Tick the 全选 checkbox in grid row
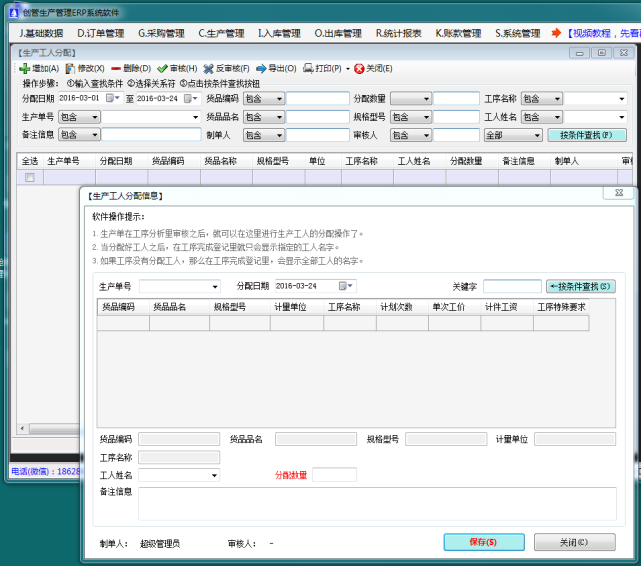641x567 pixels. [x=30, y=177]
